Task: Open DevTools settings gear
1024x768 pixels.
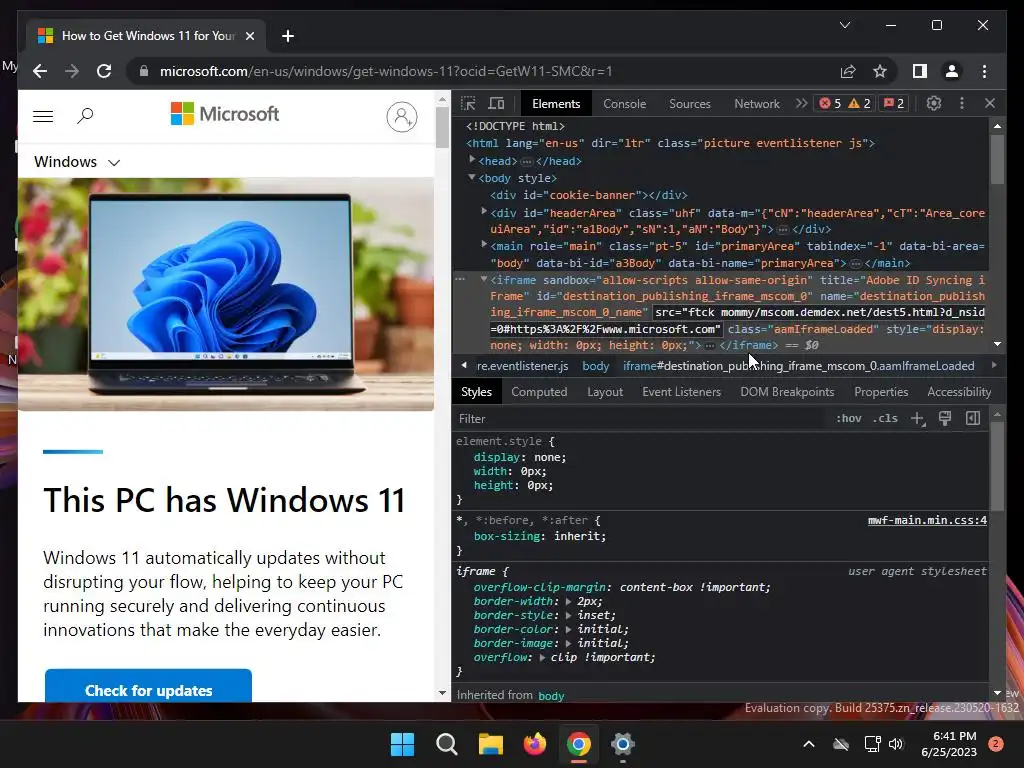Action: tap(934, 103)
